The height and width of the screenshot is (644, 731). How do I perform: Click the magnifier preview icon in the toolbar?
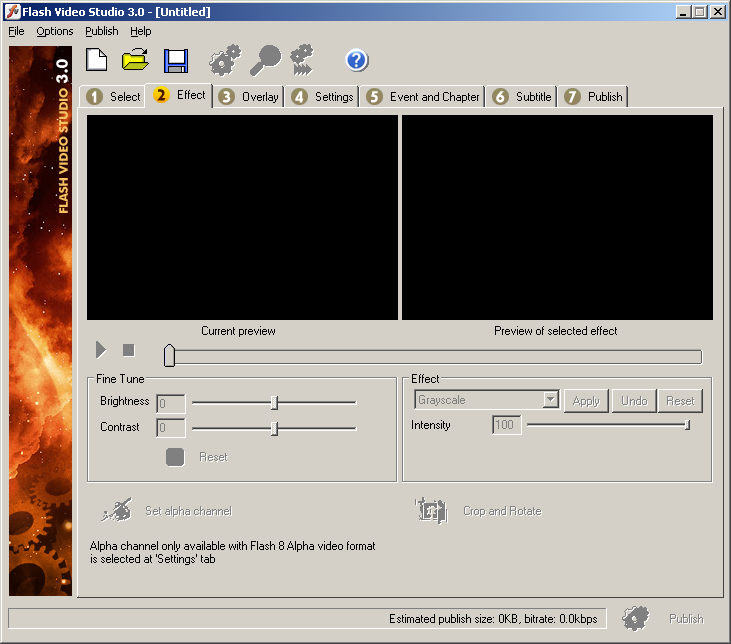point(265,60)
